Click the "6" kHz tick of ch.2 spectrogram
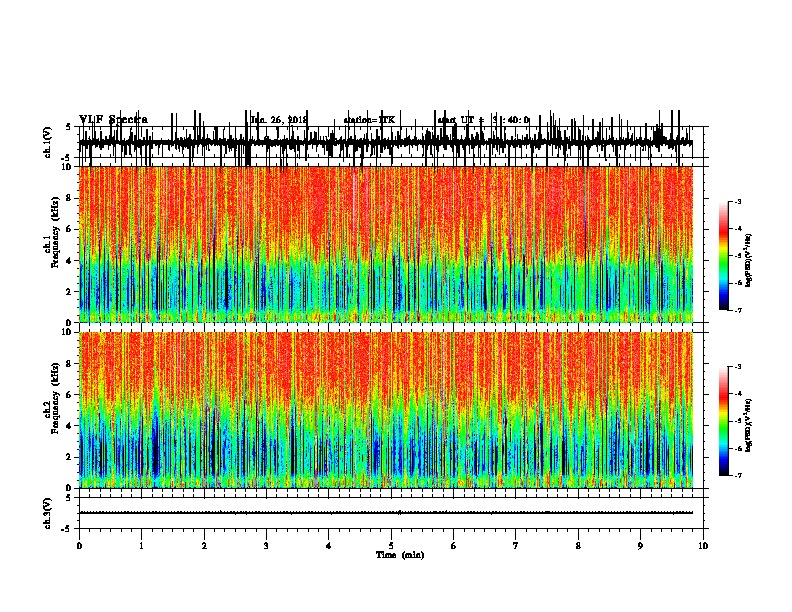 click(69, 395)
